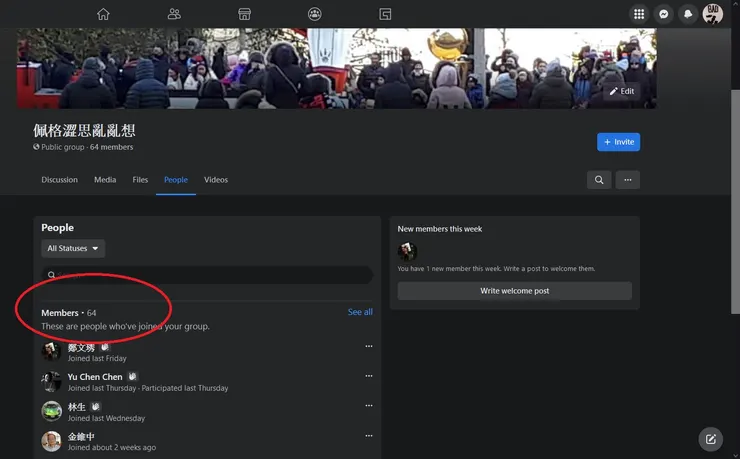Open options for member 金維中
This screenshot has height=459, width=740.
point(369,436)
